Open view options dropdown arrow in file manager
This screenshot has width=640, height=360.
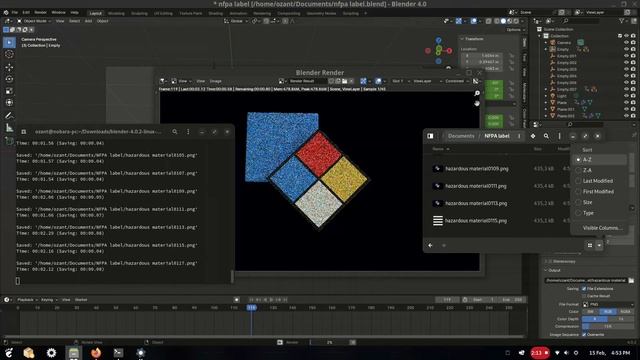(x=599, y=245)
